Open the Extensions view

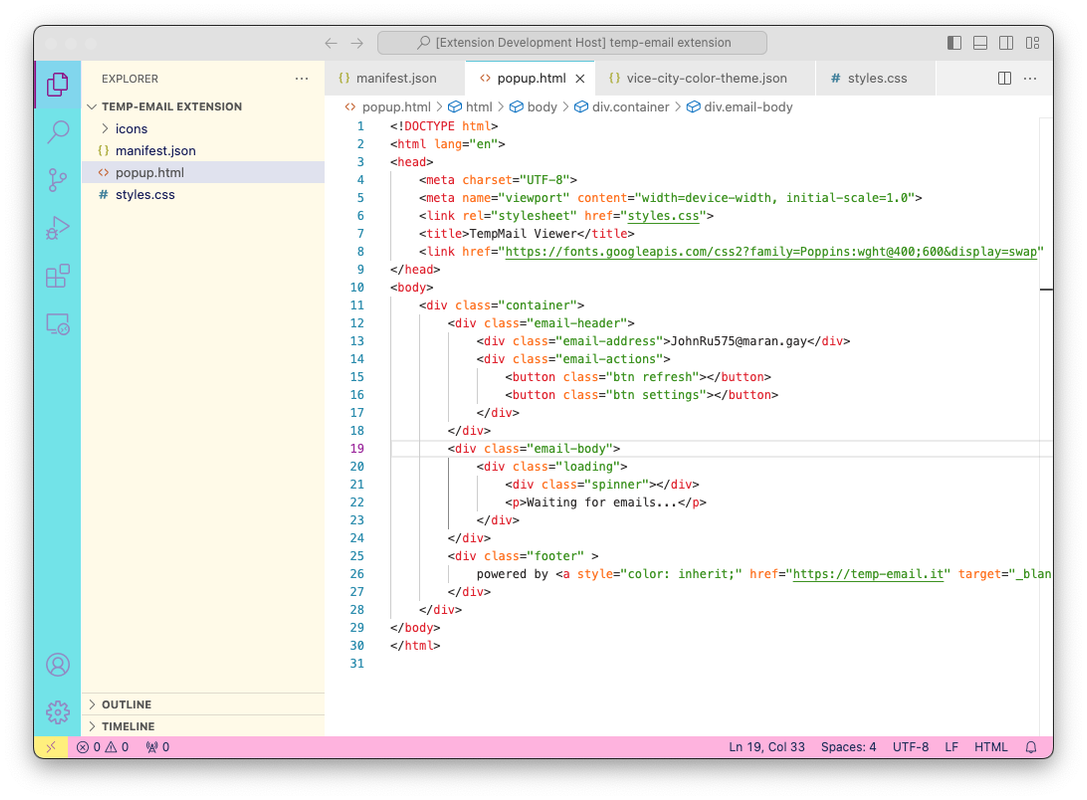tap(58, 275)
